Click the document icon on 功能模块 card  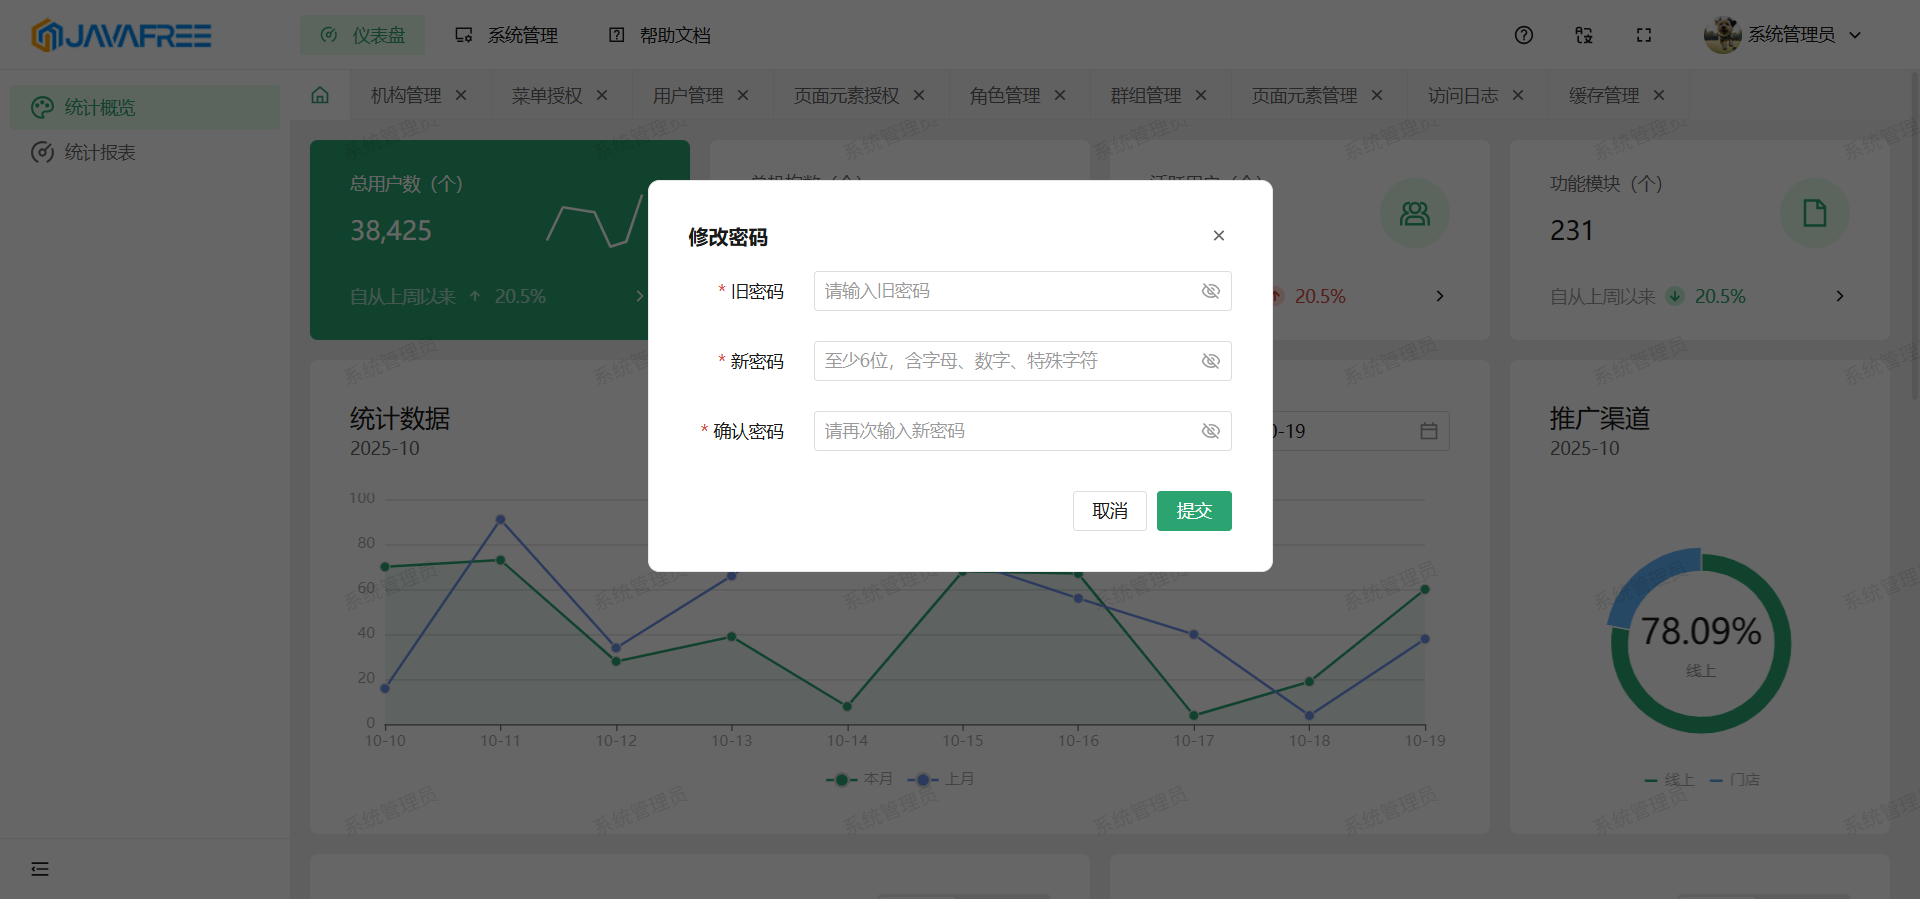[1814, 213]
